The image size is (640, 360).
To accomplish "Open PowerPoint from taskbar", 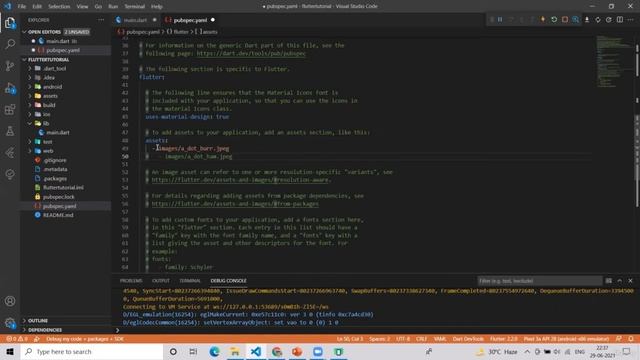I will click(x=297, y=352).
